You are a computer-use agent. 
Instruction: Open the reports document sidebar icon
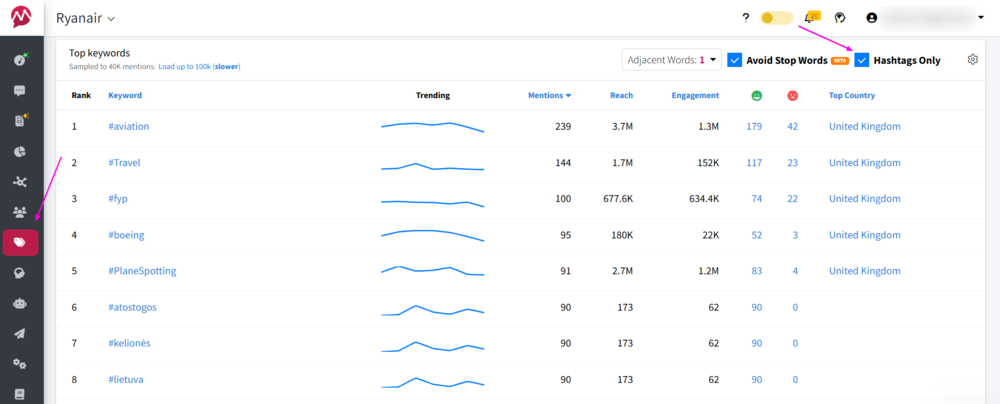click(x=20, y=121)
